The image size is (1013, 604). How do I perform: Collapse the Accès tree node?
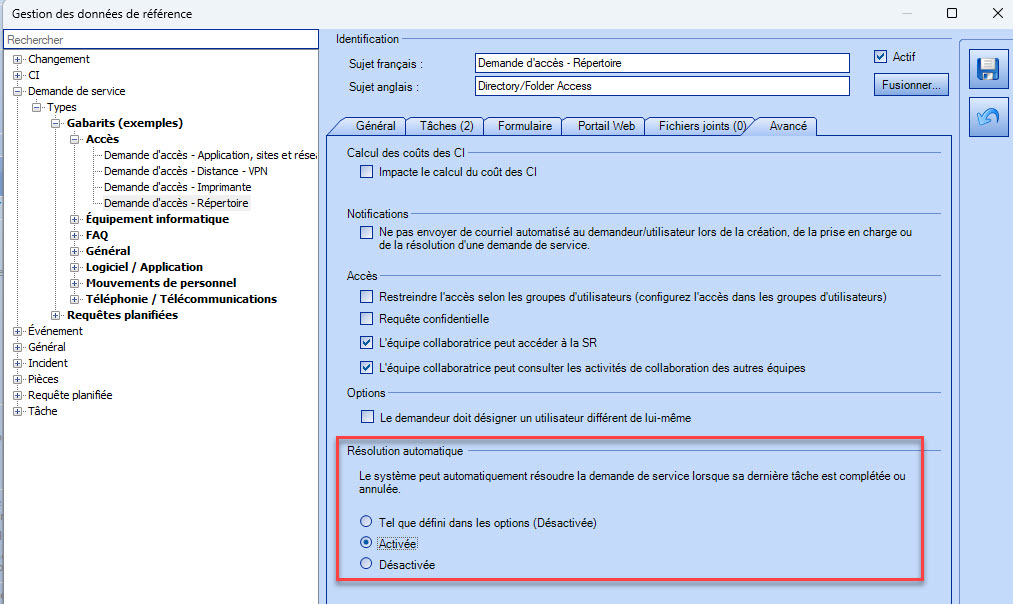click(x=75, y=139)
